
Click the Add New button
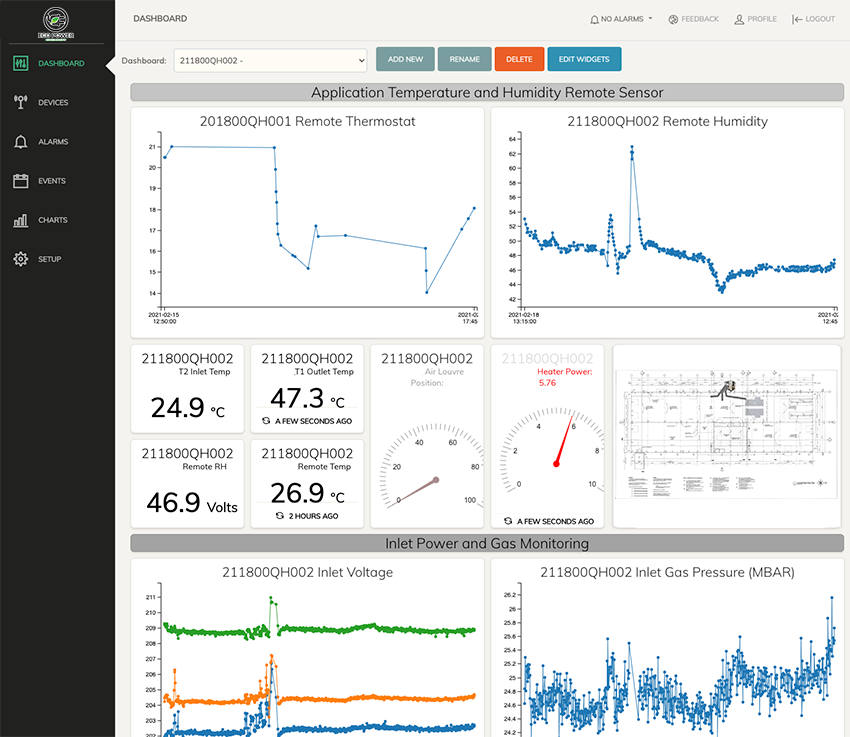point(405,59)
